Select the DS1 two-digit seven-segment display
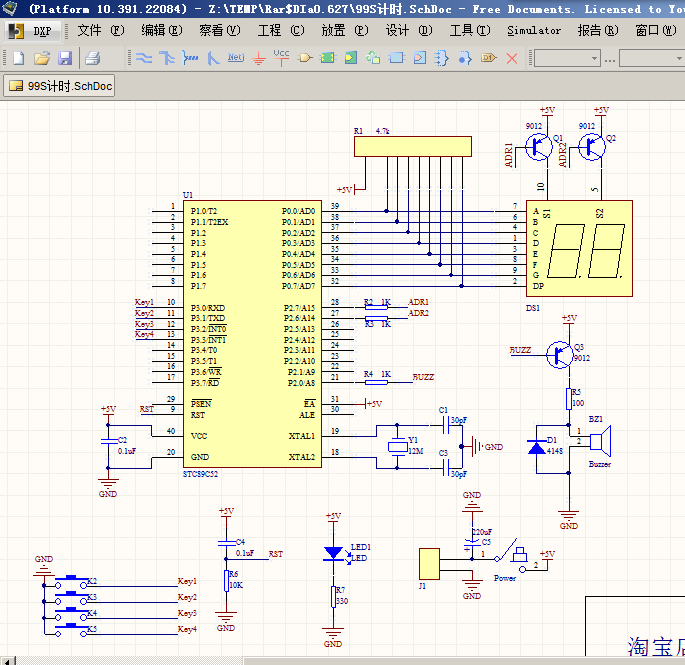Viewport: 685px width, 665px height. [x=579, y=248]
